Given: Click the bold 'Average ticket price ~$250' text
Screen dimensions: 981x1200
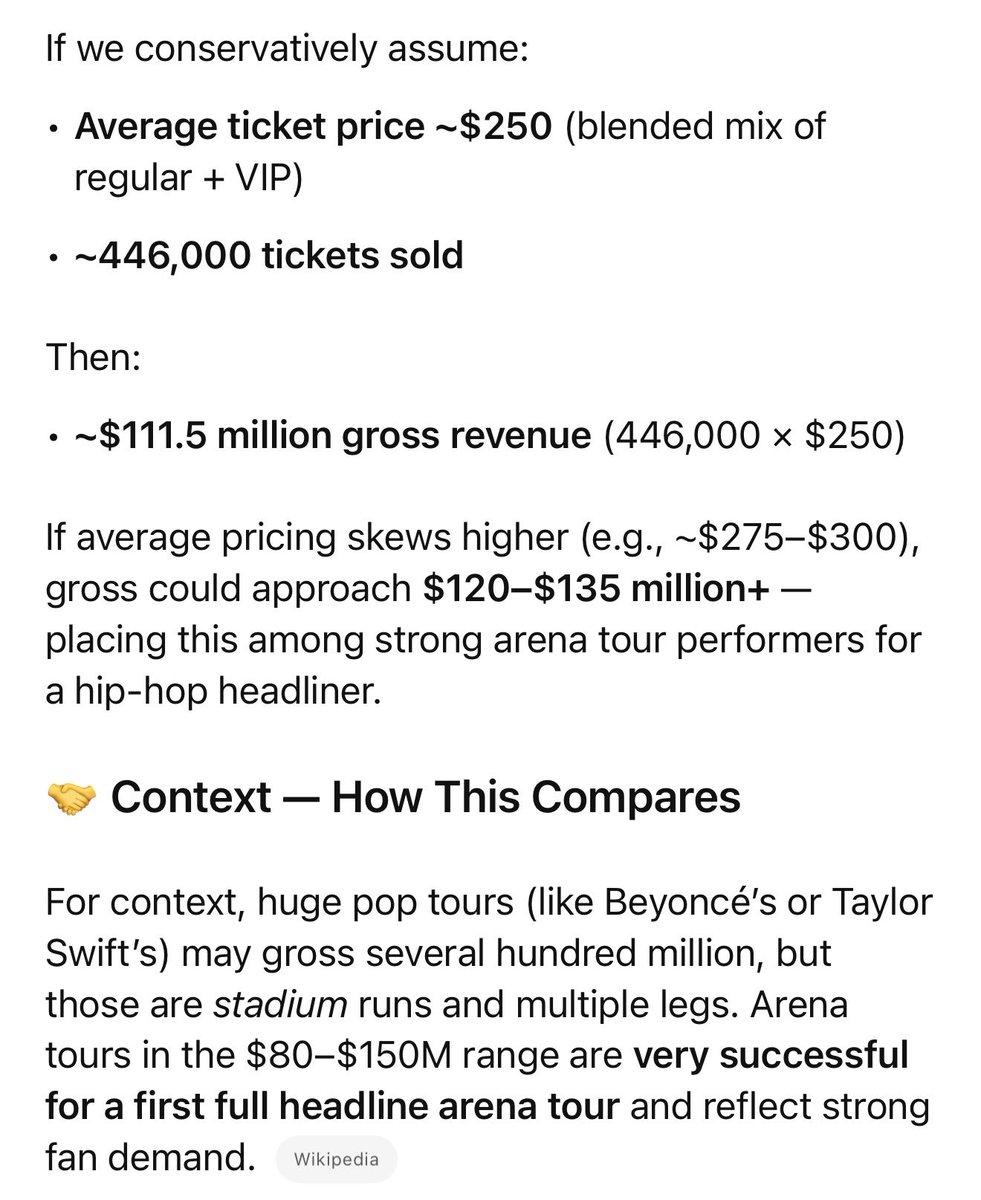Looking at the screenshot, I should pos(313,127).
